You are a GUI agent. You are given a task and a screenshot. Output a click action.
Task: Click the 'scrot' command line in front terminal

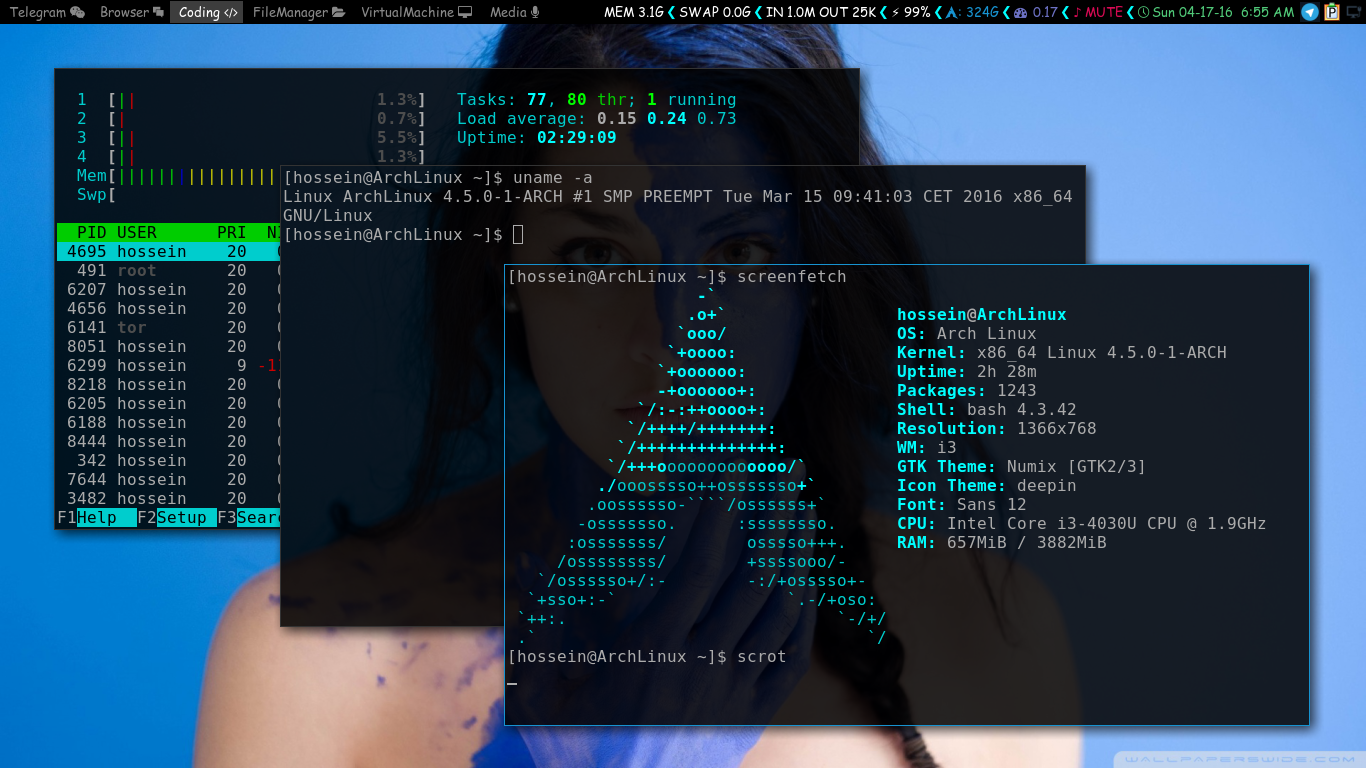point(647,657)
